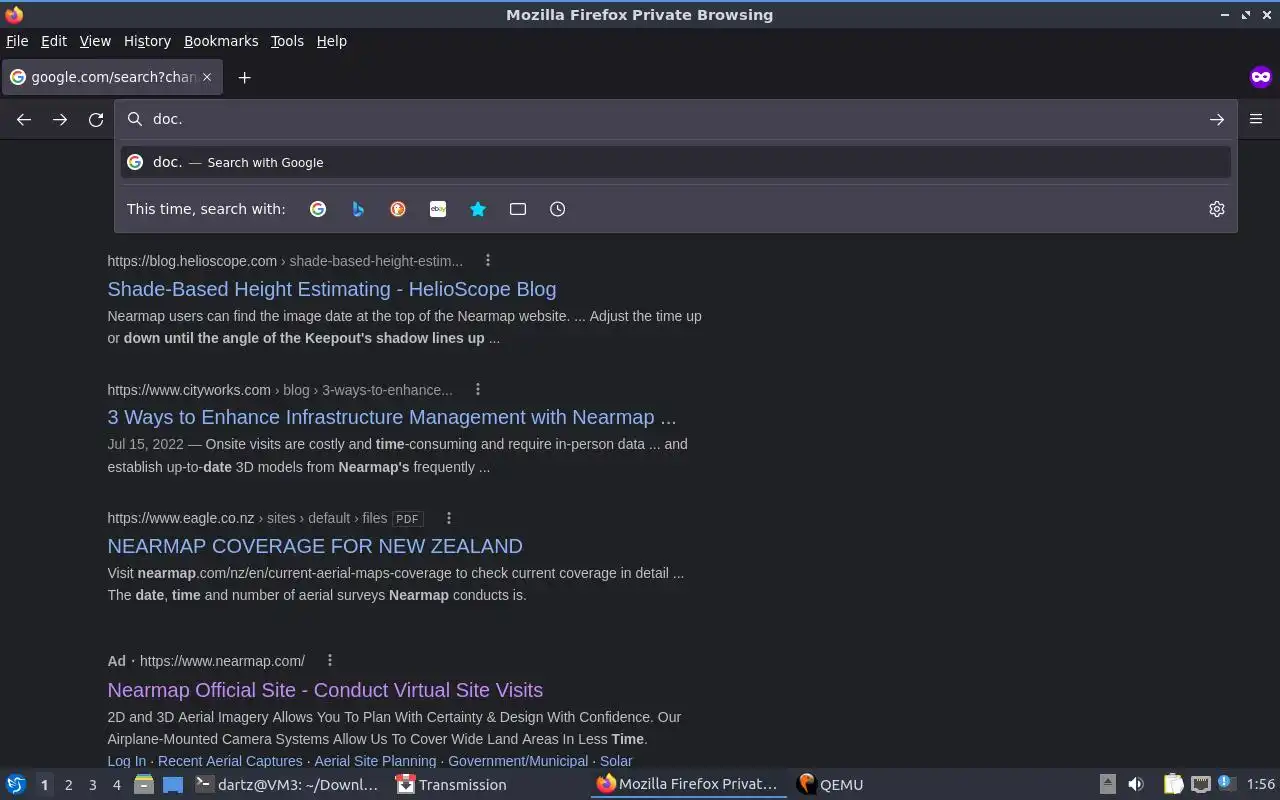The image size is (1280, 800).
Task: Open the View menu
Action: (95, 41)
